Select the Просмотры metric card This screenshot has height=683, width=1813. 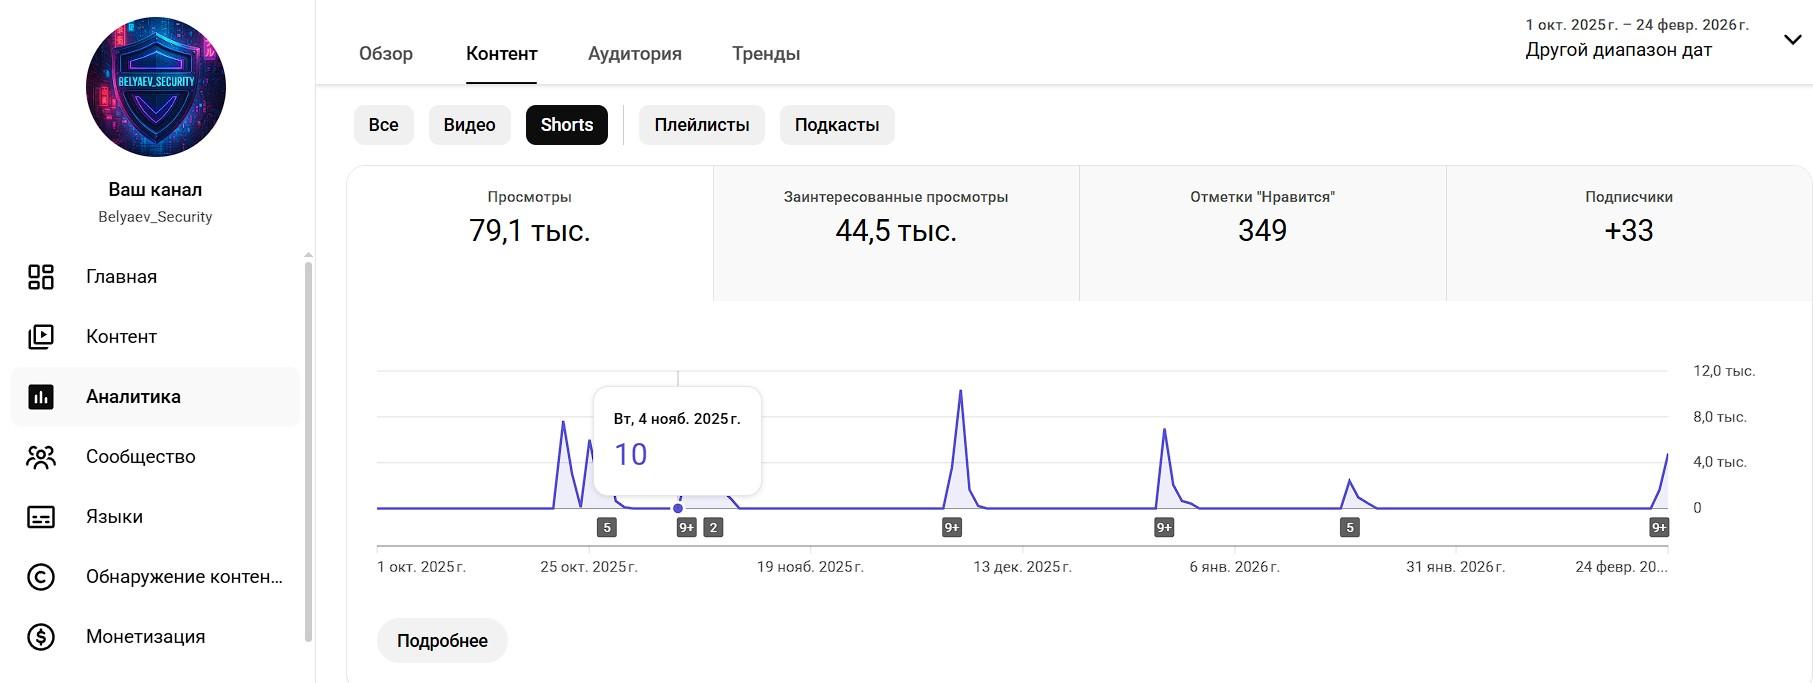coord(530,233)
